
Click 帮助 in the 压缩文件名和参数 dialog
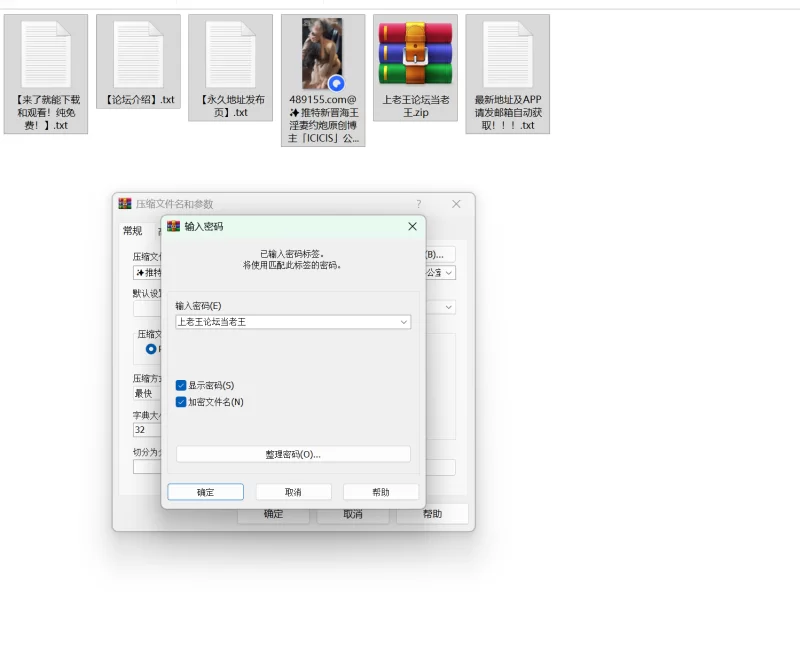tap(432, 514)
